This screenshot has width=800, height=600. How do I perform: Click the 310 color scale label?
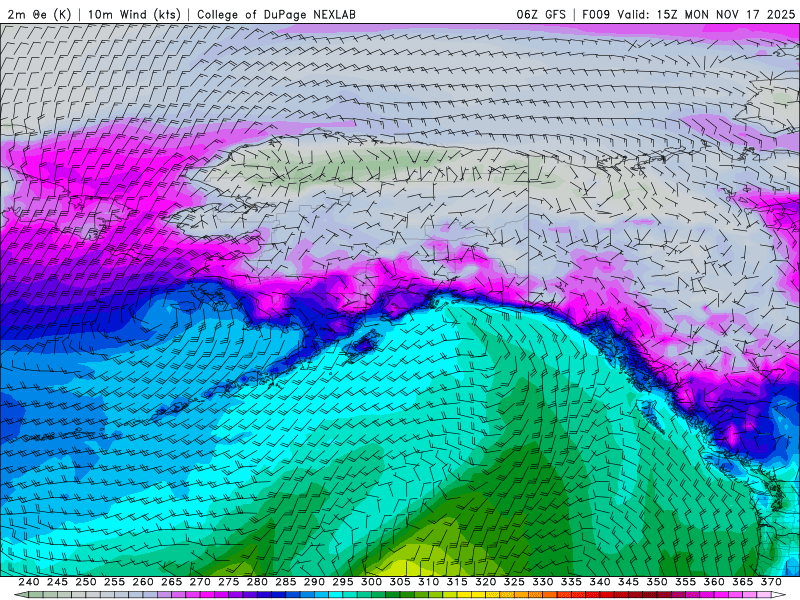pyautogui.click(x=429, y=582)
